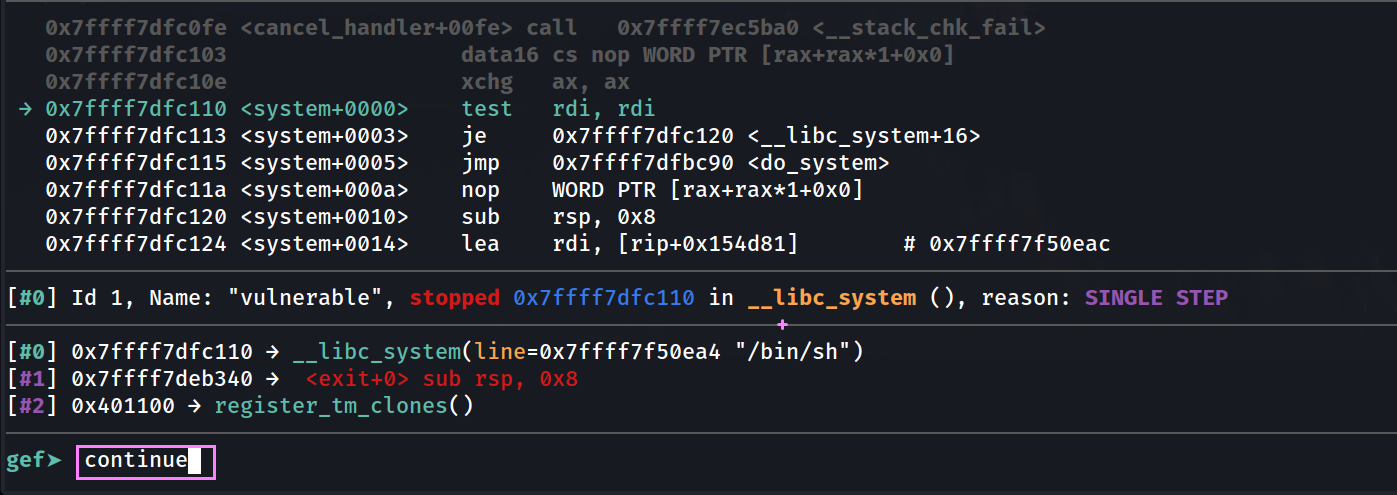Image resolution: width=1397 pixels, height=495 pixels.
Task: Select the address 0x7ffff7dfc113 at system+0003
Action: pos(136,136)
